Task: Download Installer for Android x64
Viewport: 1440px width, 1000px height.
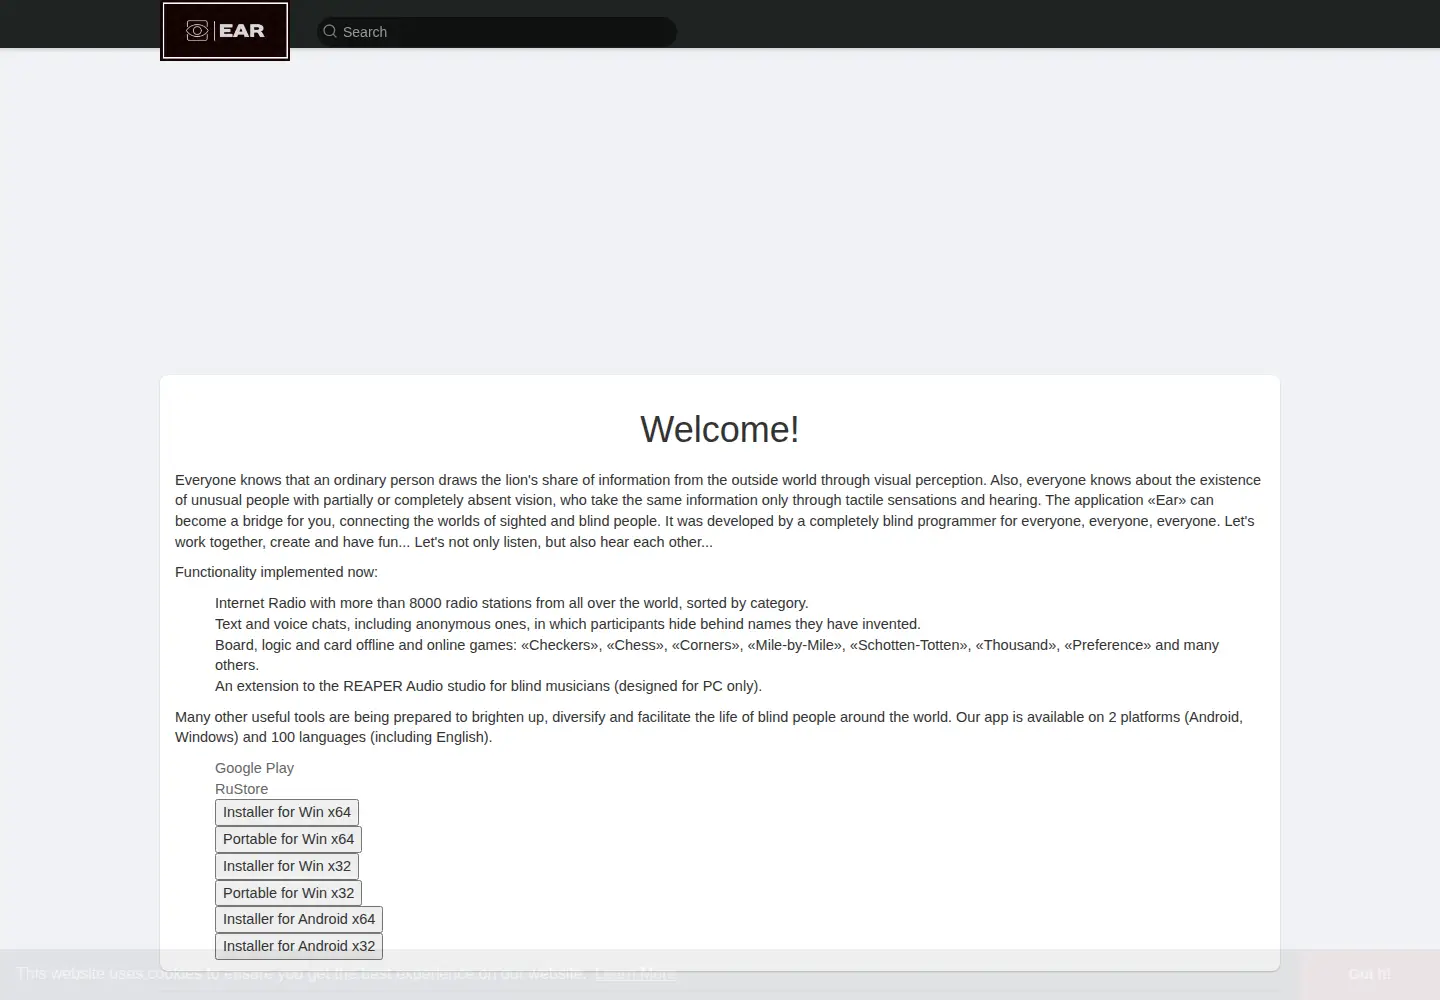Action: click(x=299, y=919)
